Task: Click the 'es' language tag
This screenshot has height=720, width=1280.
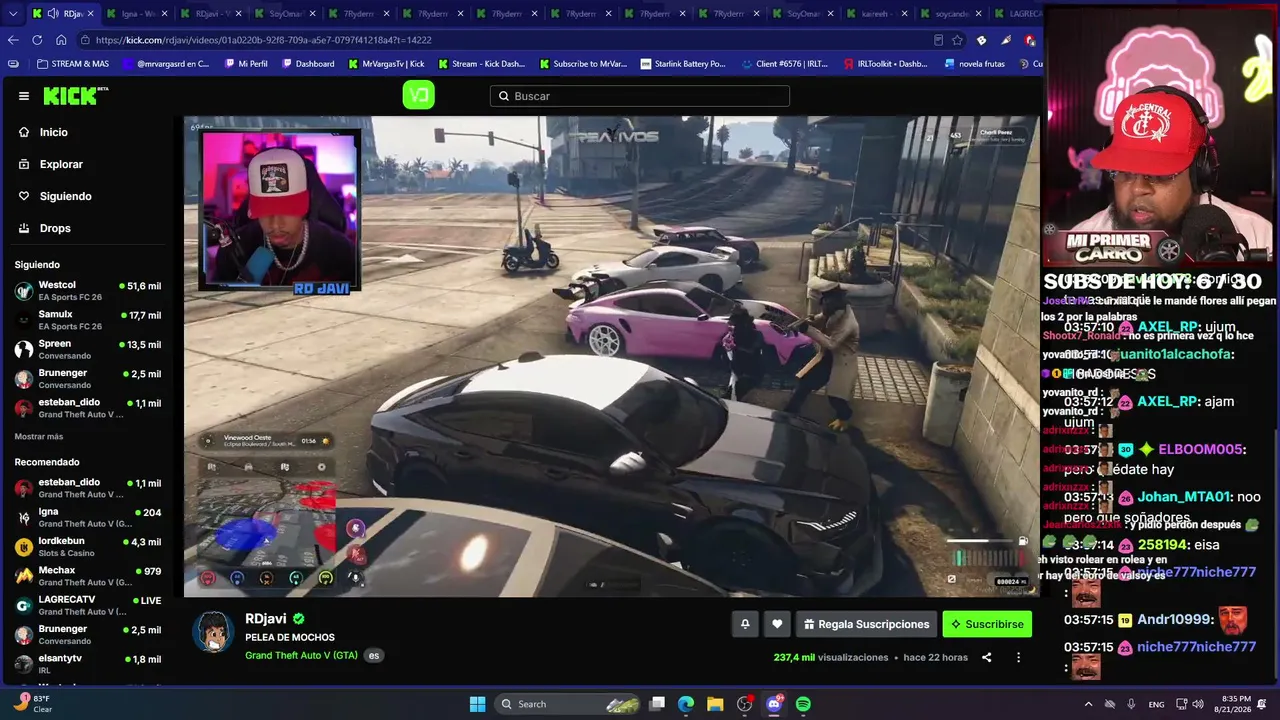Action: click(374, 656)
